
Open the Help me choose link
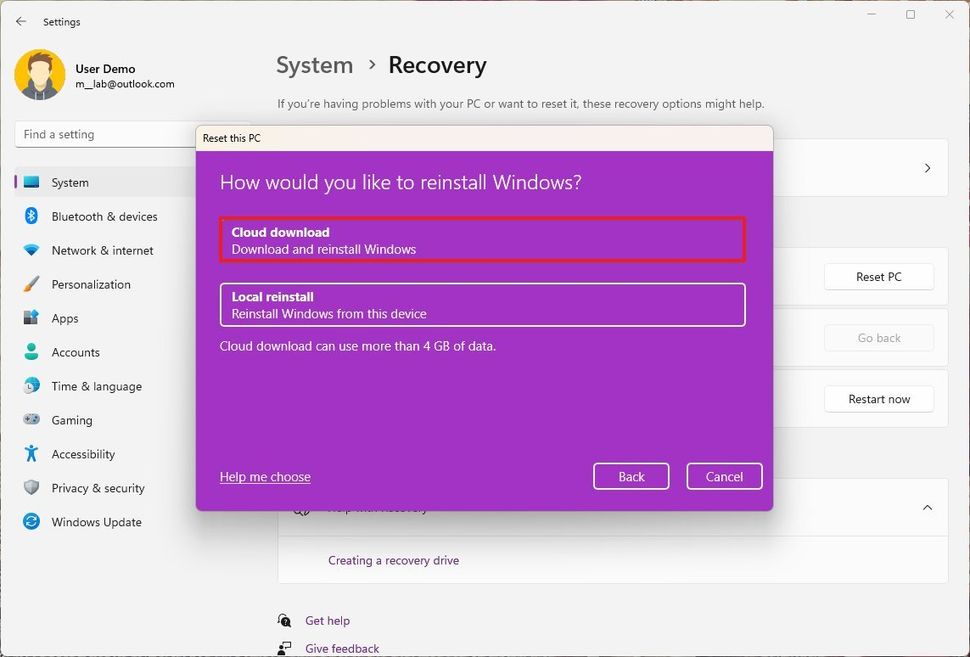[x=265, y=477]
